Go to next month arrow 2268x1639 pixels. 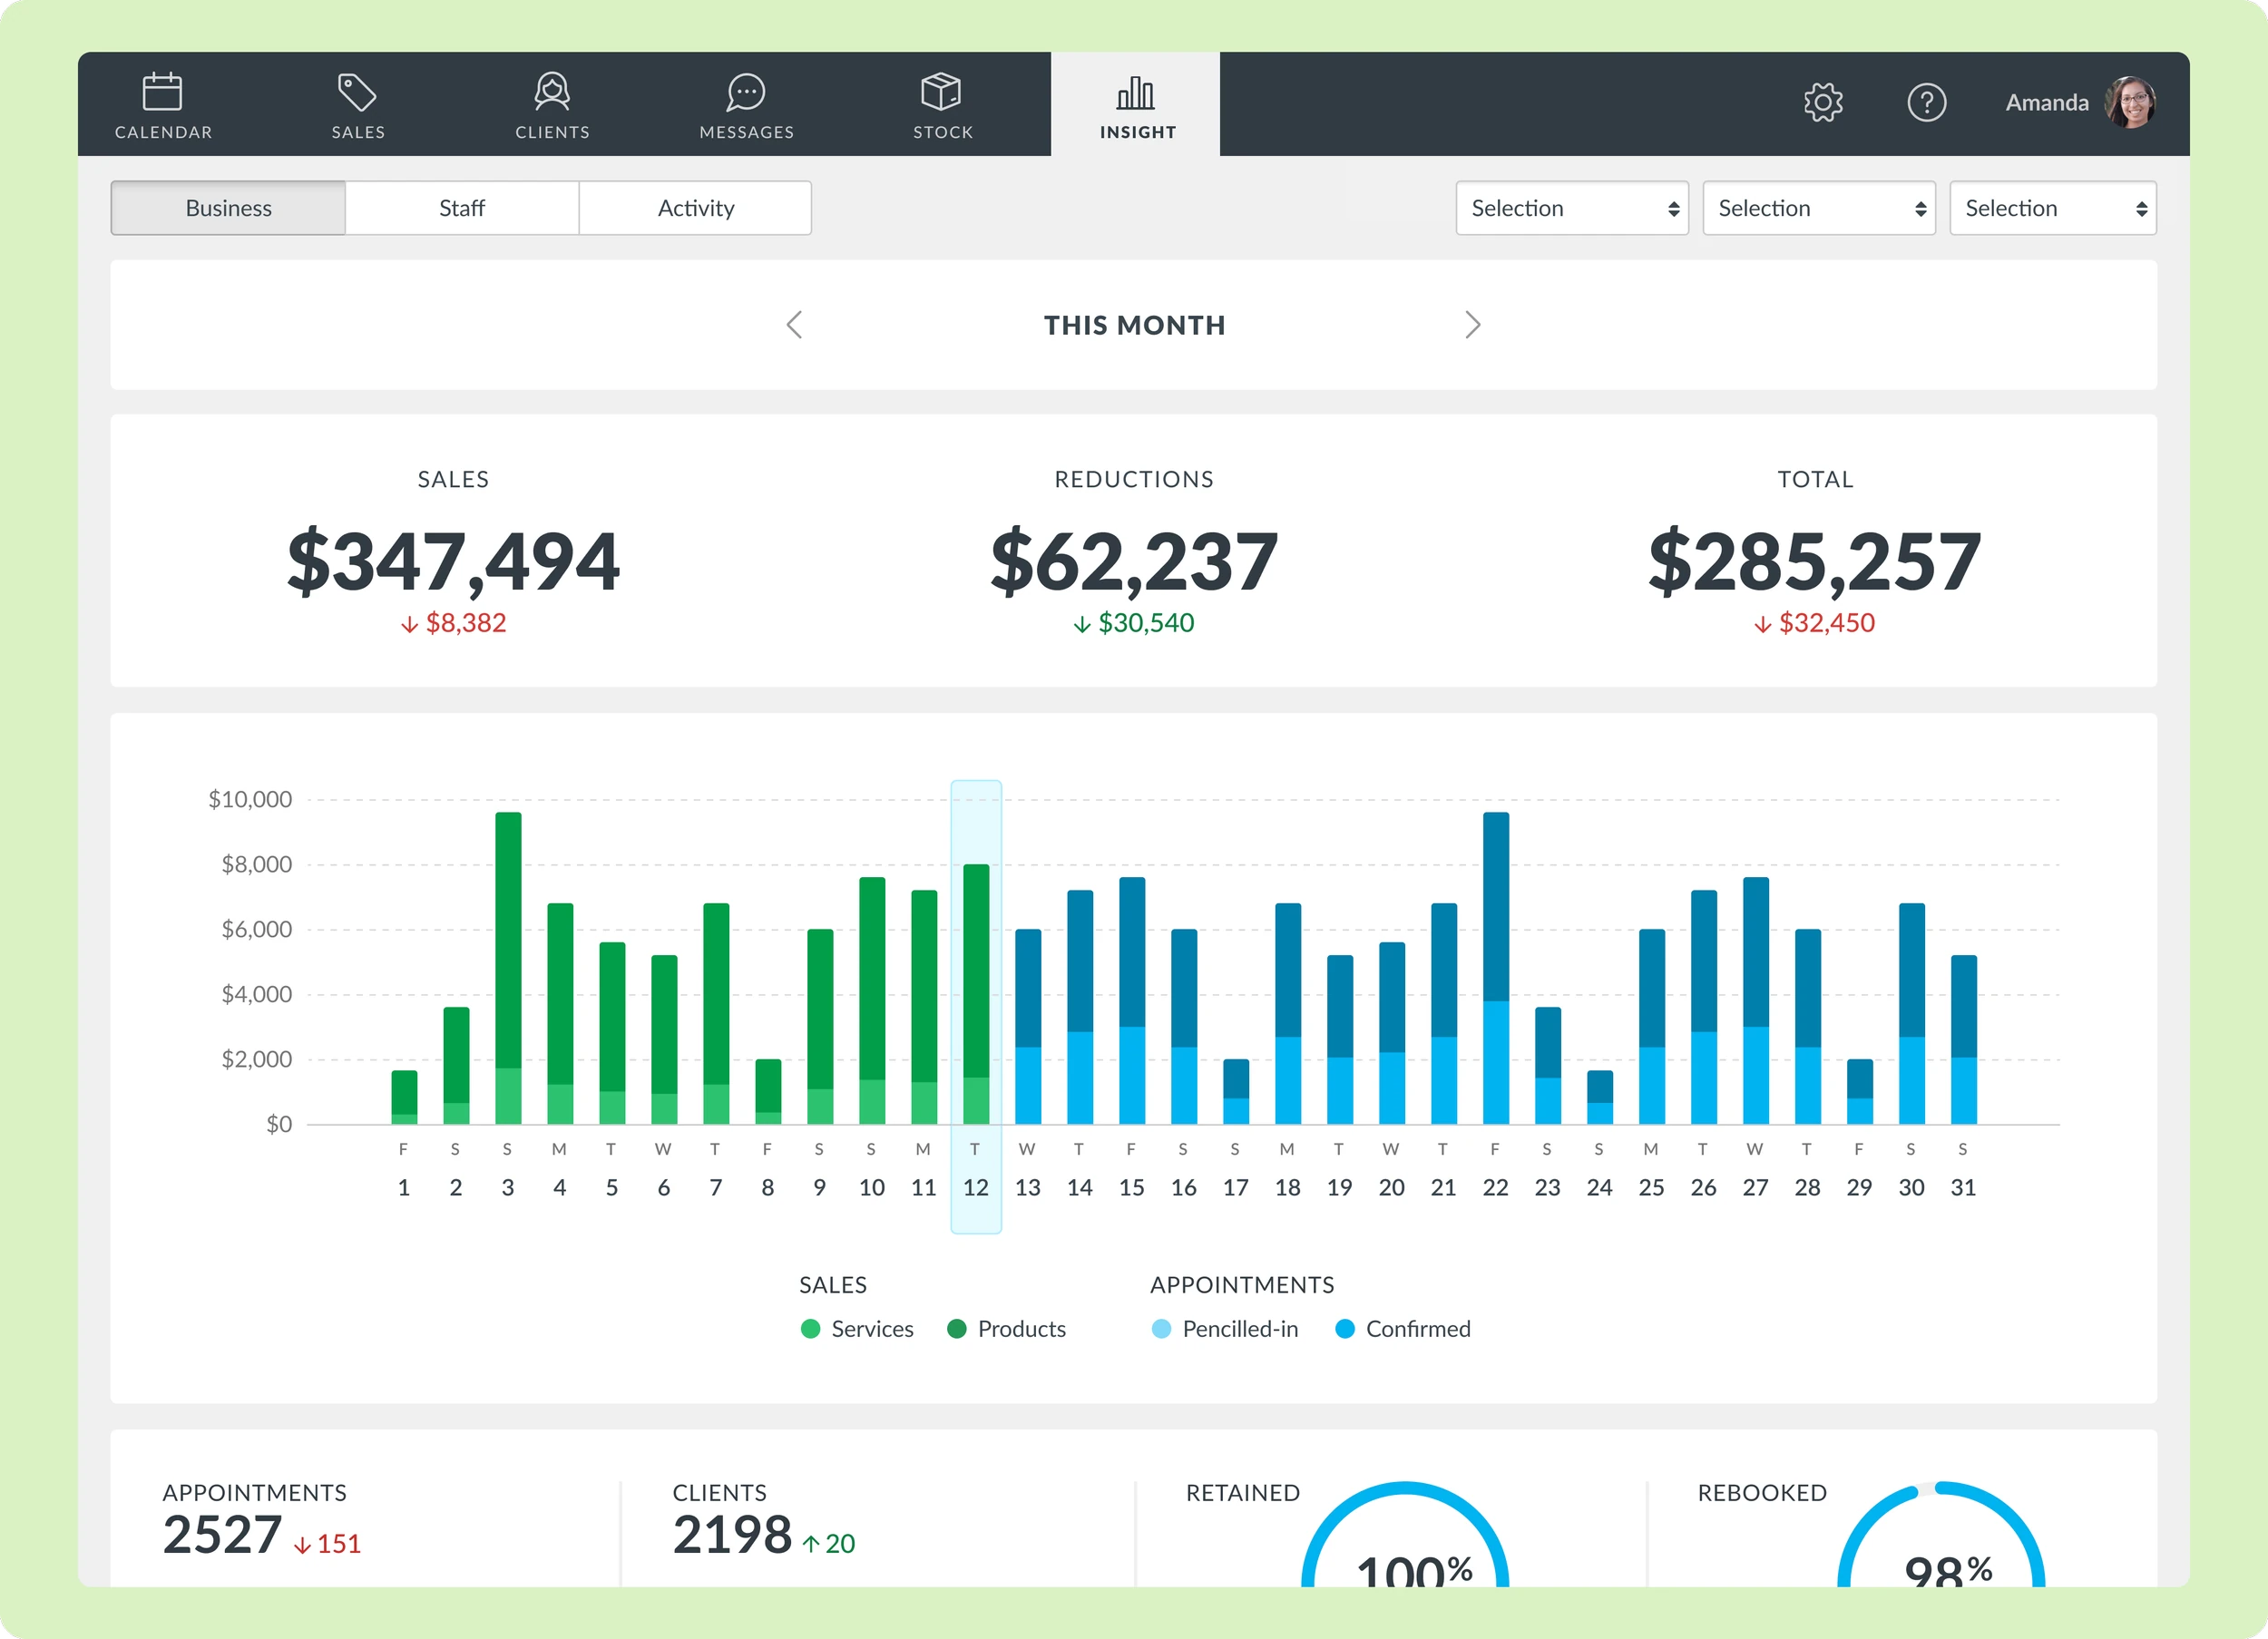(1472, 325)
